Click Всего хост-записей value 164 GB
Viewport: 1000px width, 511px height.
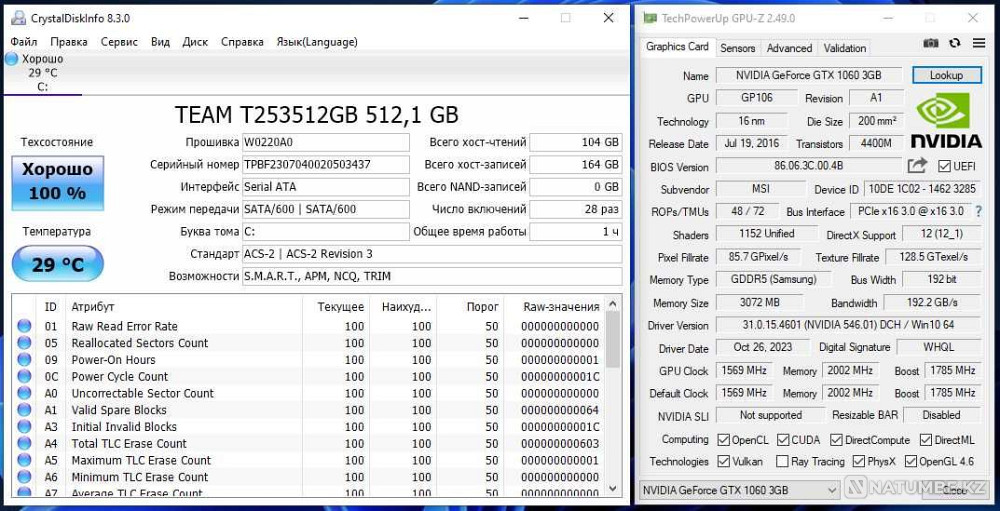click(x=576, y=165)
